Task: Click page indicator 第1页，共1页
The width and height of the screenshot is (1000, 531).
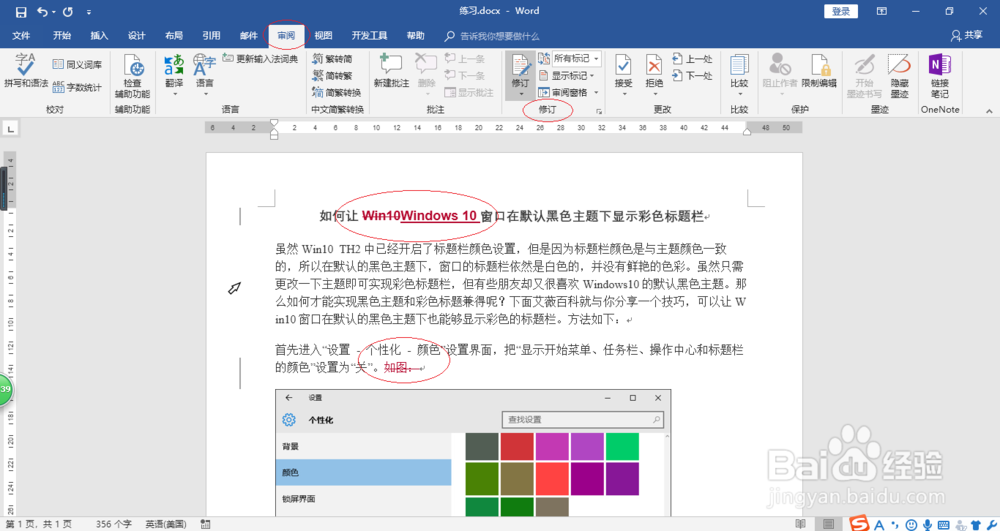Action: tap(38, 524)
